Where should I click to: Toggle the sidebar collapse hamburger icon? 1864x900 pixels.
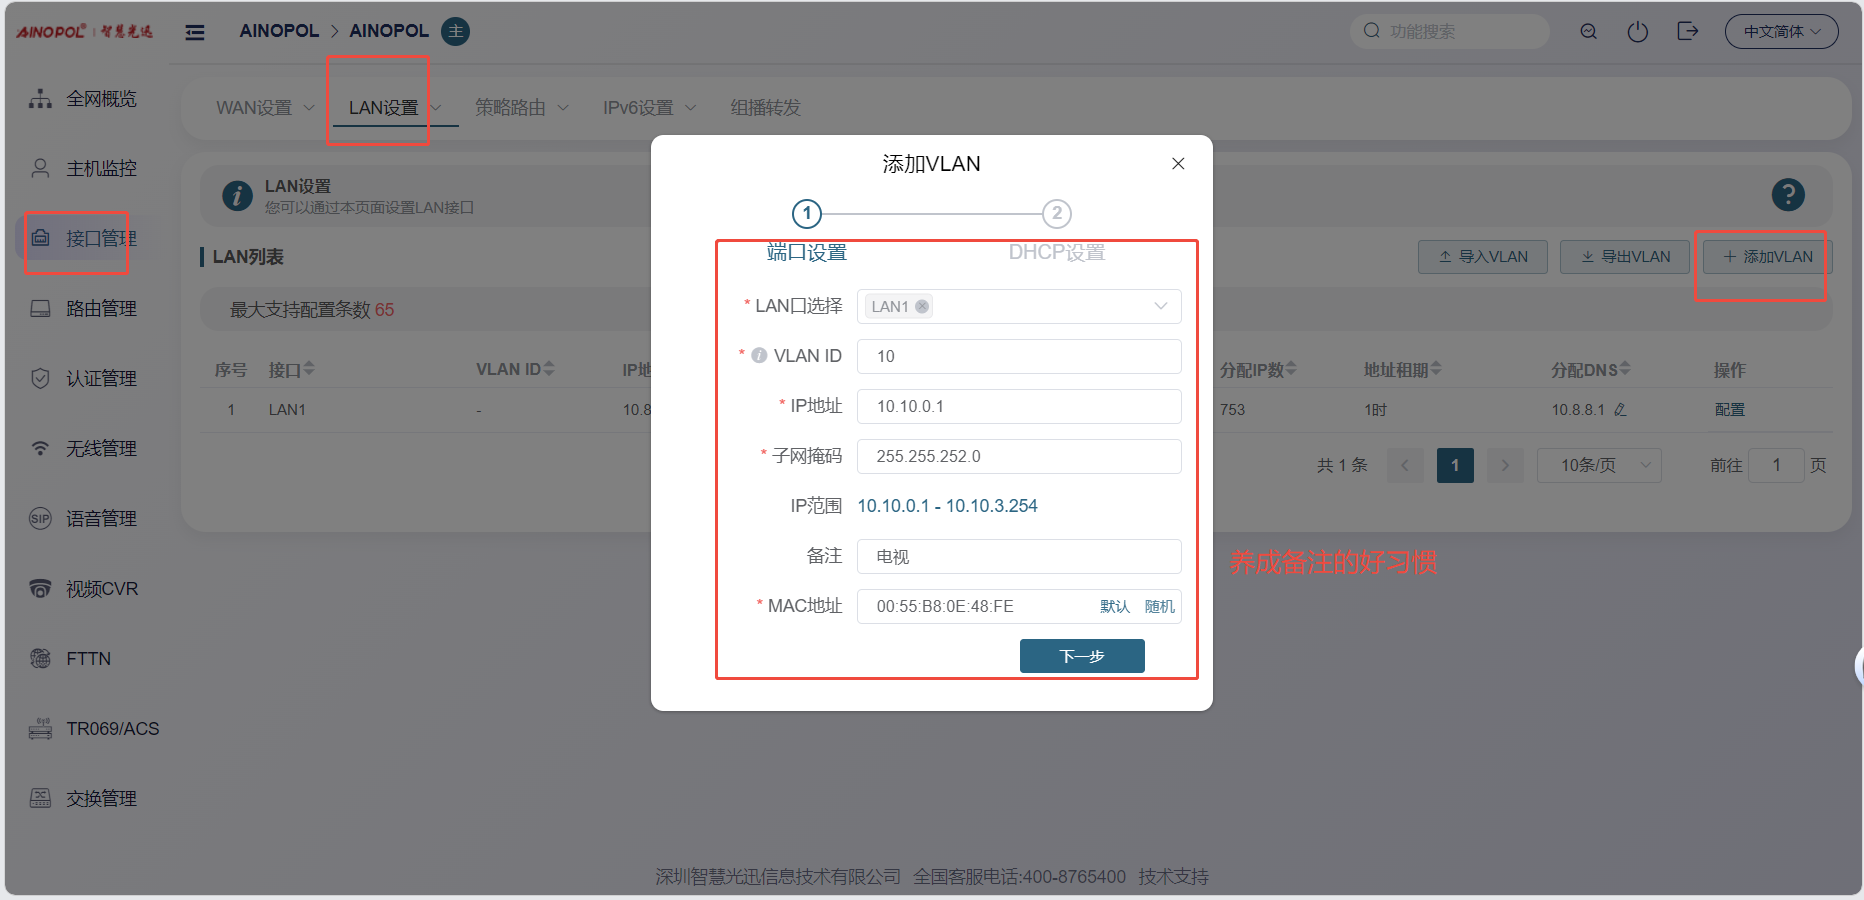tap(195, 32)
